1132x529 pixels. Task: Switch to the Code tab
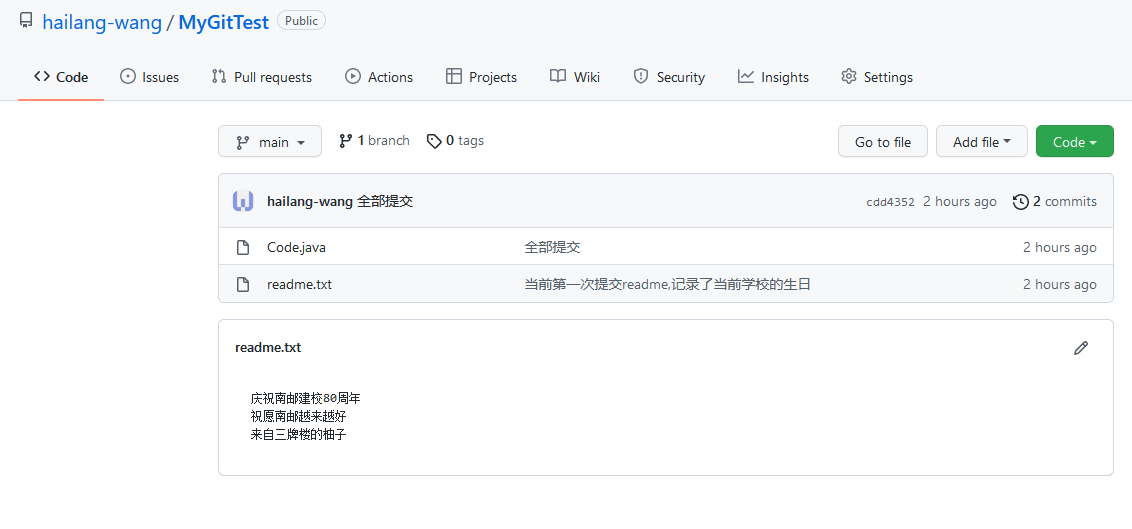(x=61, y=77)
